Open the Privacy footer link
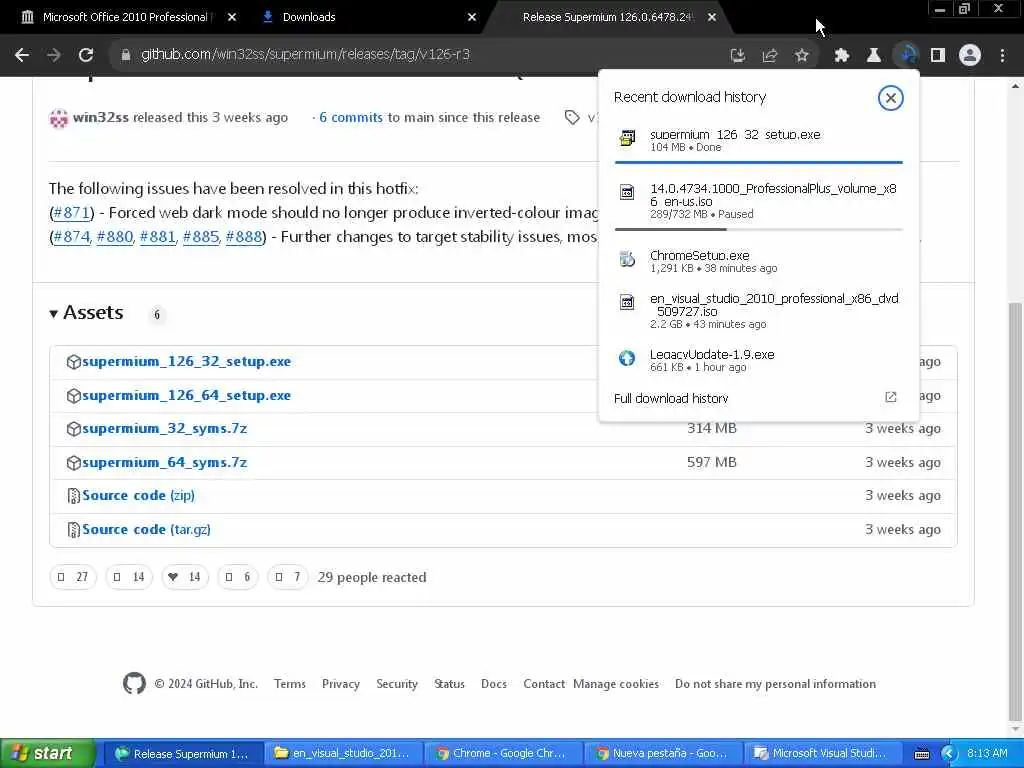 341,684
